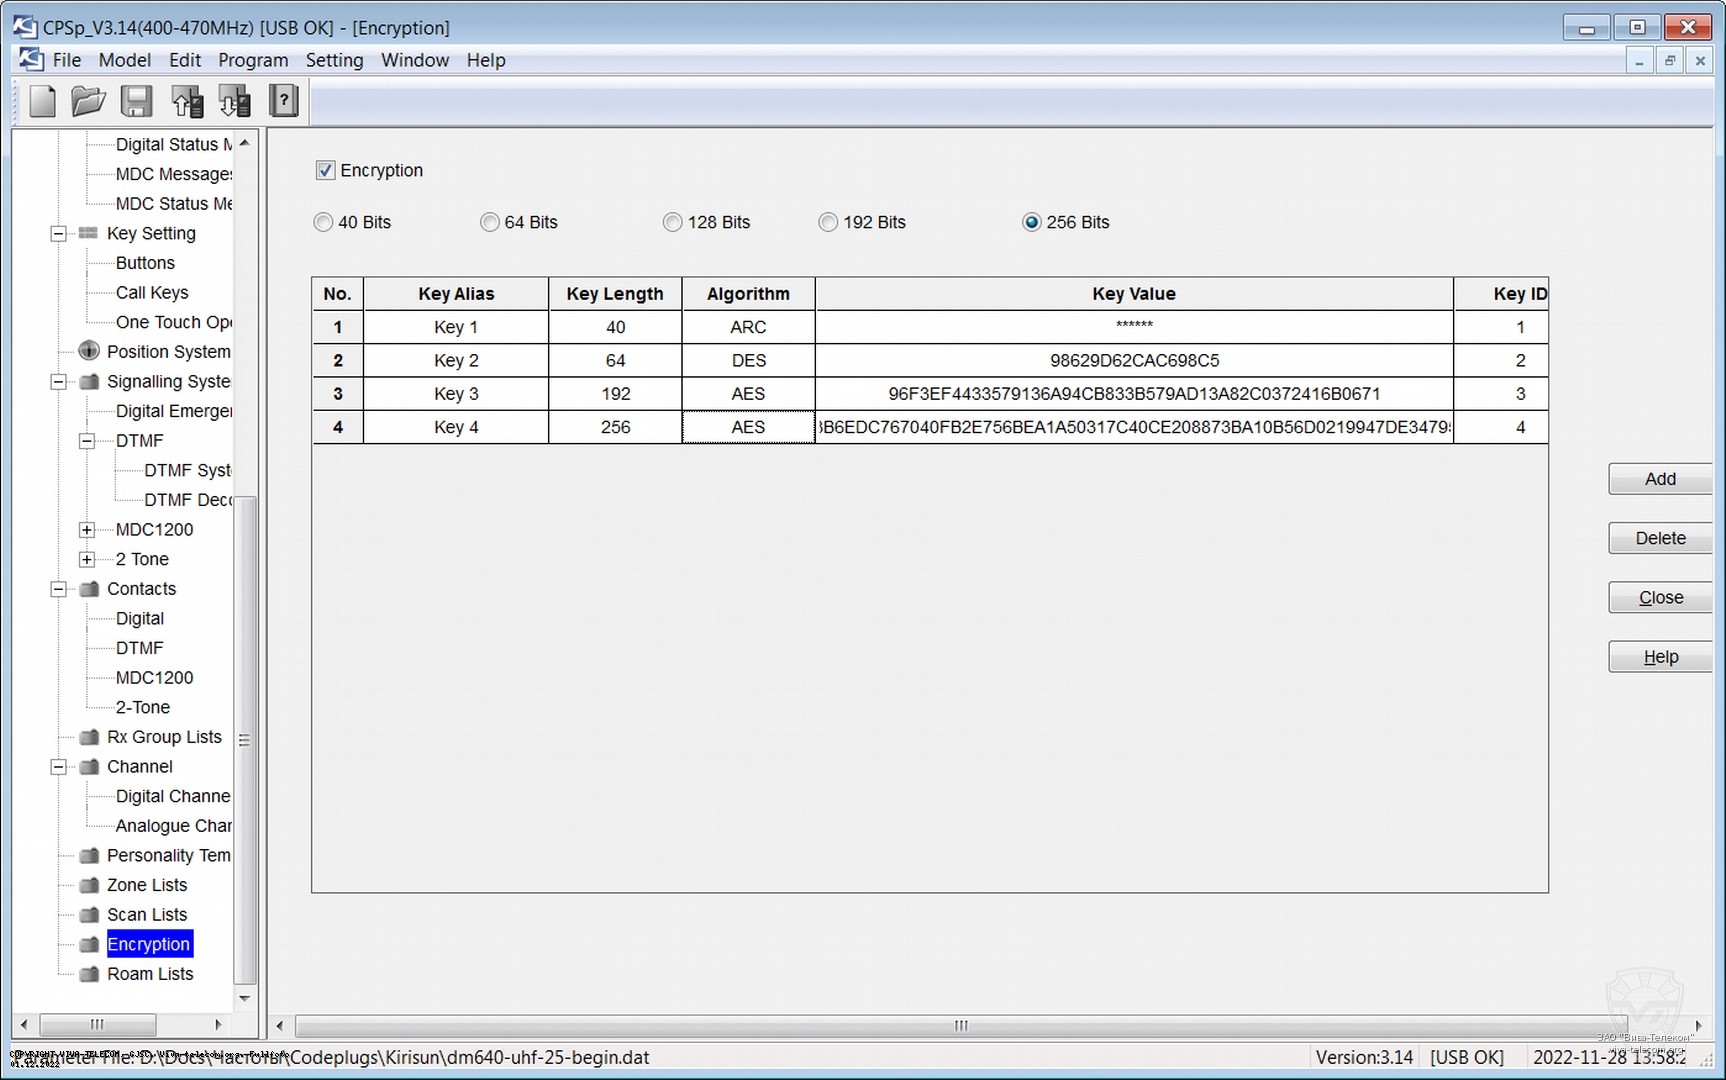Click the Read from radio icon
Viewport: 1726px width, 1080px height.
187,101
